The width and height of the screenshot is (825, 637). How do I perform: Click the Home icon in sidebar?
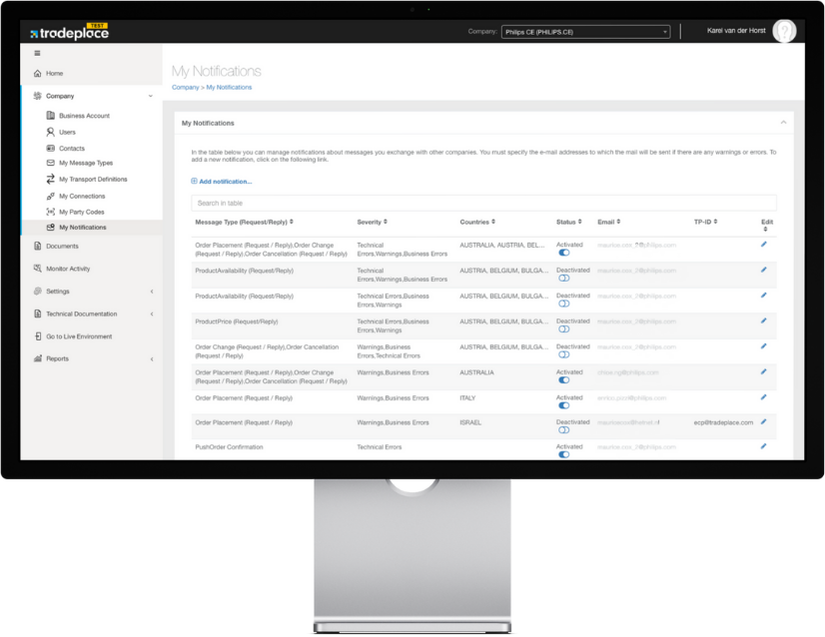38,73
